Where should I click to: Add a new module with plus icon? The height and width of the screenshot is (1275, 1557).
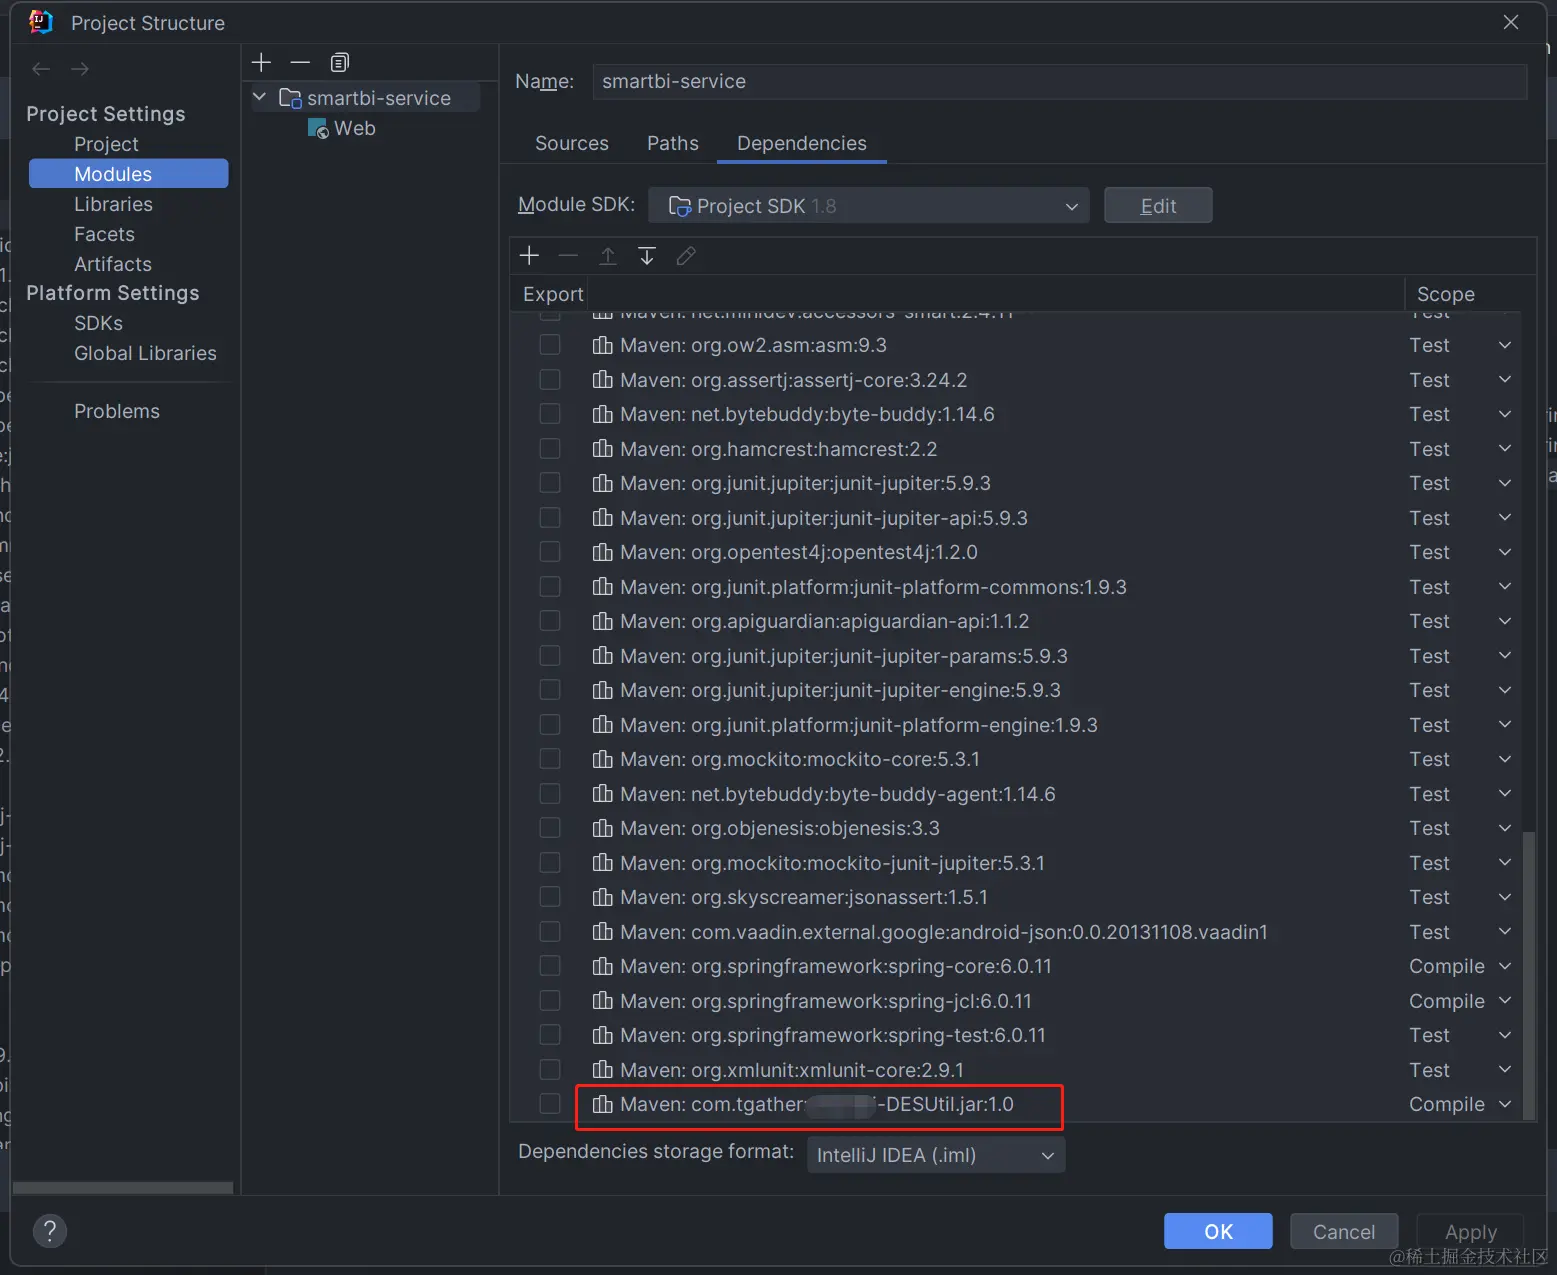[261, 62]
